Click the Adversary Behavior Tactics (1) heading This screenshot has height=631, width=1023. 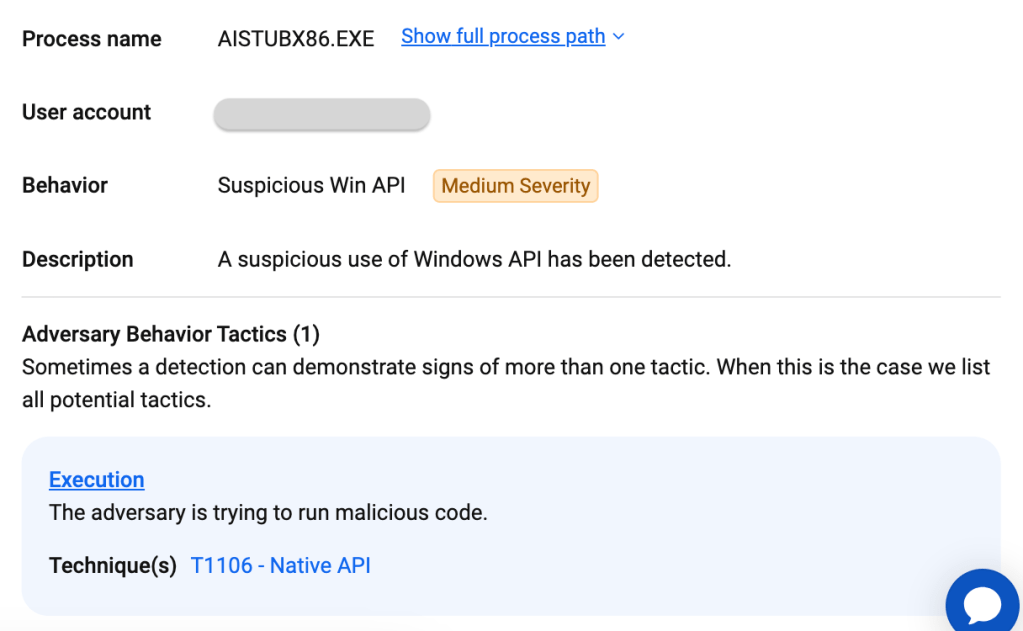point(171,334)
